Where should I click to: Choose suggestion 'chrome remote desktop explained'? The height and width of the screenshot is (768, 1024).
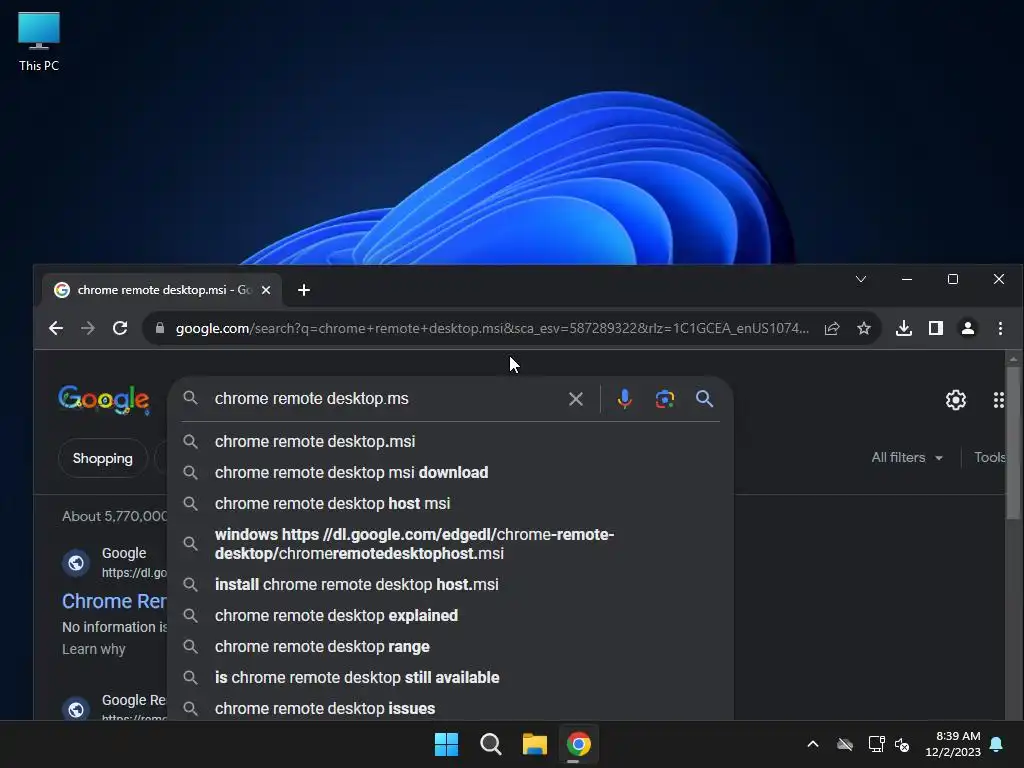[451, 616]
